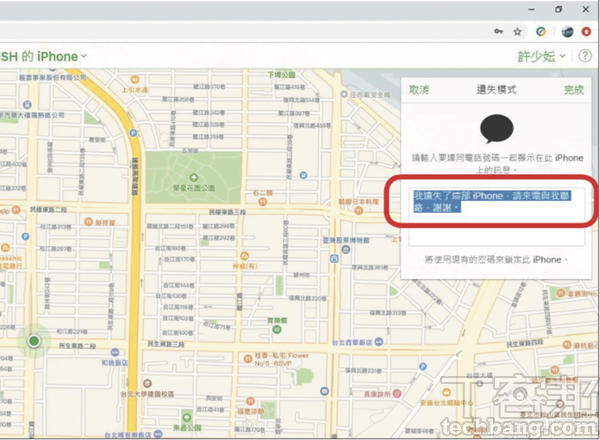Click the 伸威(有) orange shop marker
Image resolution: width=600 pixels, height=440 pixels.
click(244, 256)
